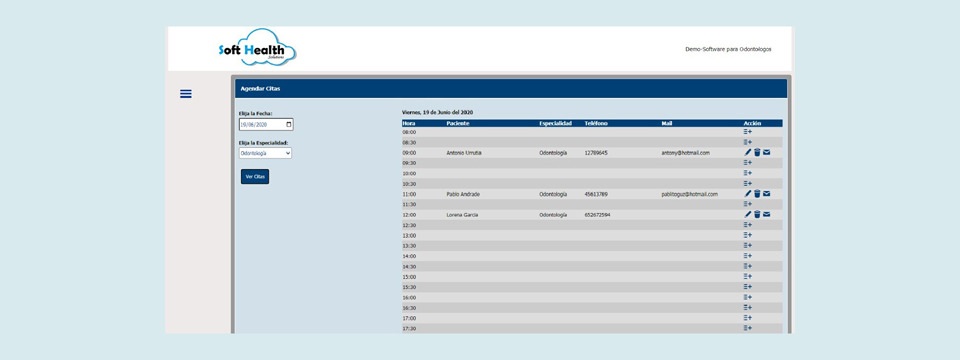Image resolution: width=960 pixels, height=360 pixels.
Task: Open the date picker calendar icon
Action: [288, 124]
